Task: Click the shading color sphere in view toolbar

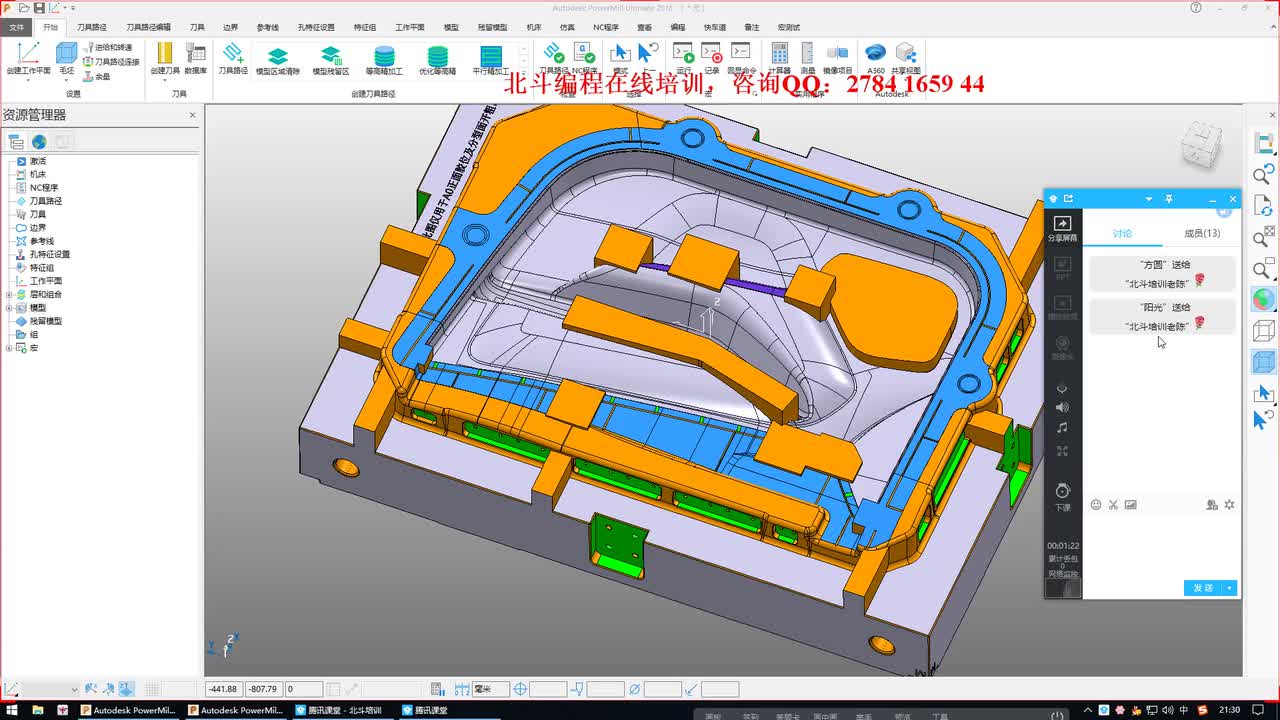Action: click(1264, 299)
